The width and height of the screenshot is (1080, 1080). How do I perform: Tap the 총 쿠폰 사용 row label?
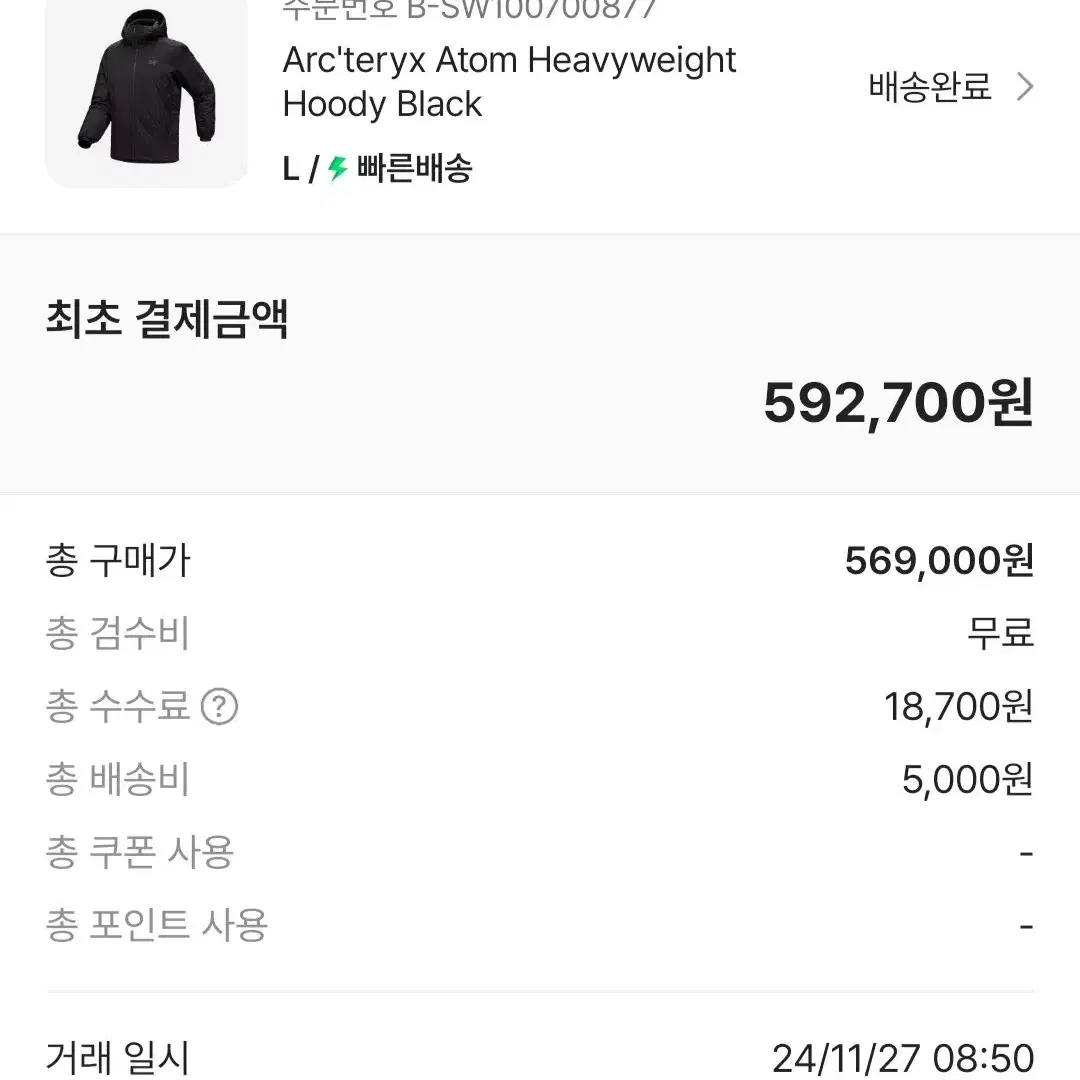click(140, 853)
